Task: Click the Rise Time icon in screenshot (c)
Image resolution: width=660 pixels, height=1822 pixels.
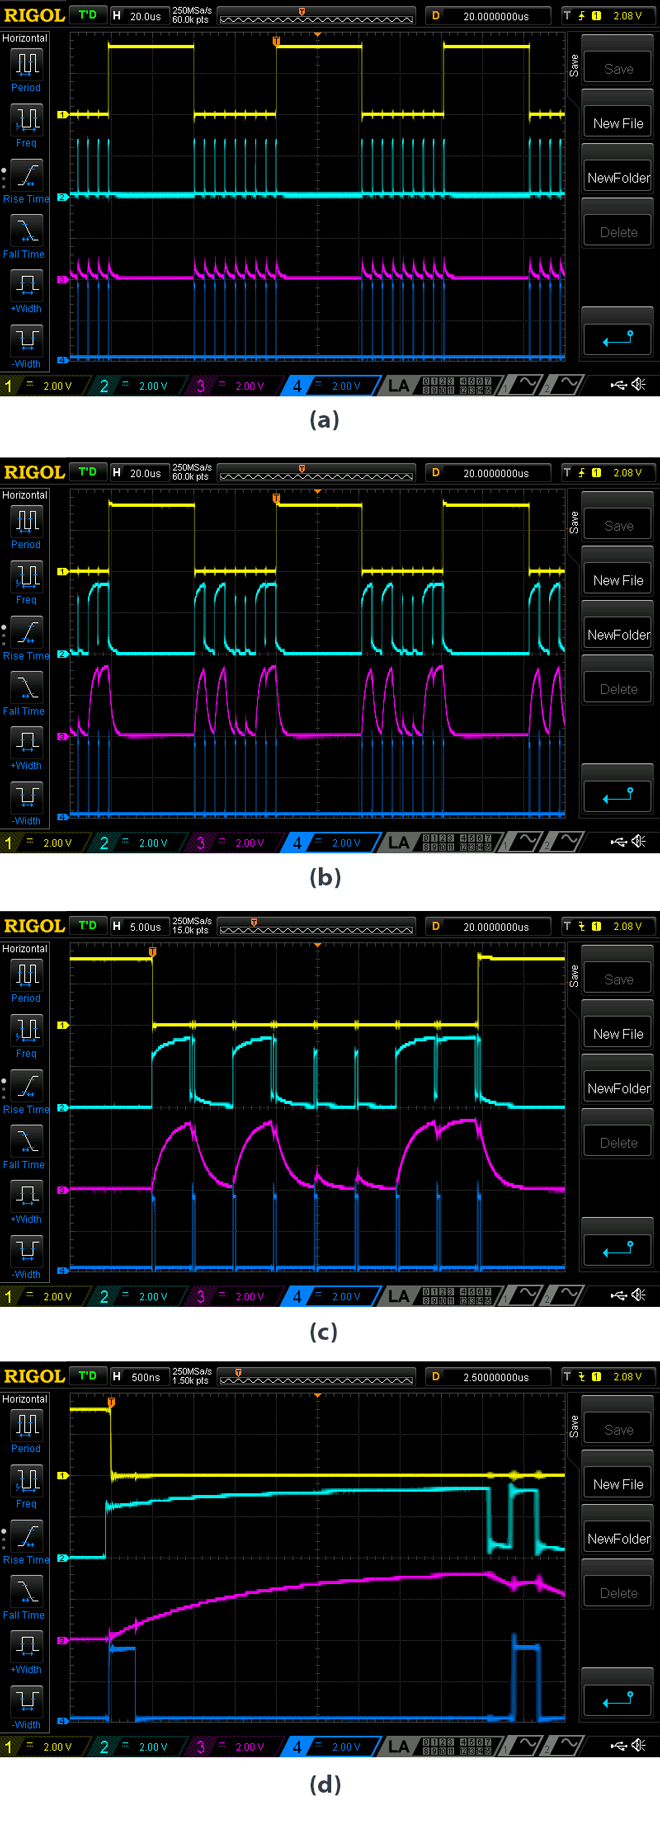Action: pyautogui.click(x=26, y=1086)
